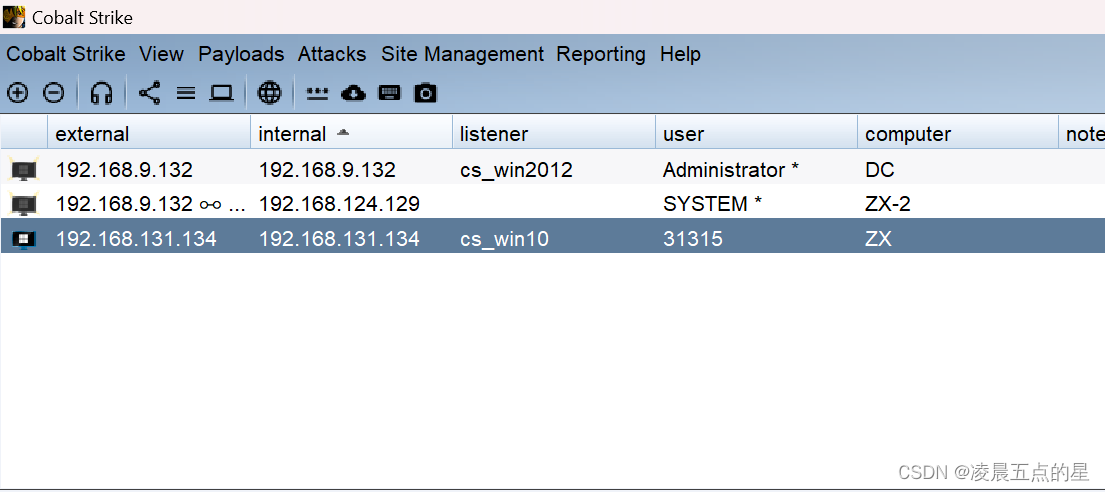The height and width of the screenshot is (492, 1105).
Task: Open credentials via password dots icon
Action: click(x=317, y=93)
